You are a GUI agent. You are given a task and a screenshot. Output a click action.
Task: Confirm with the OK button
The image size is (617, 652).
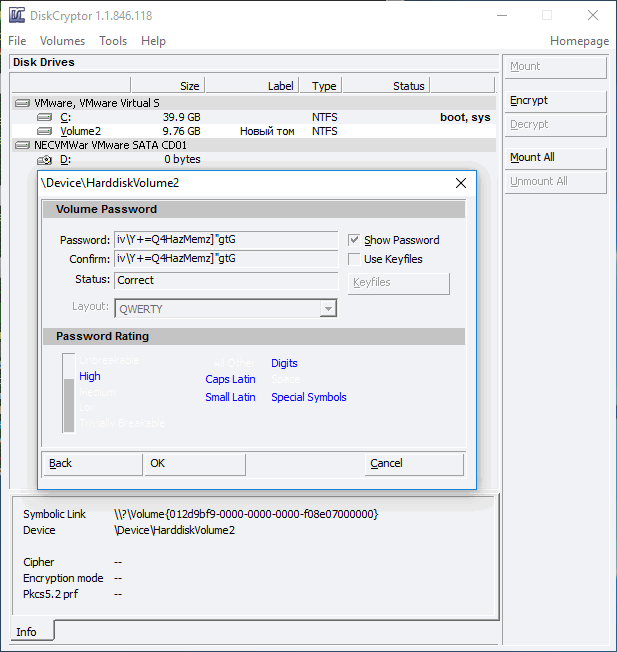click(x=195, y=464)
